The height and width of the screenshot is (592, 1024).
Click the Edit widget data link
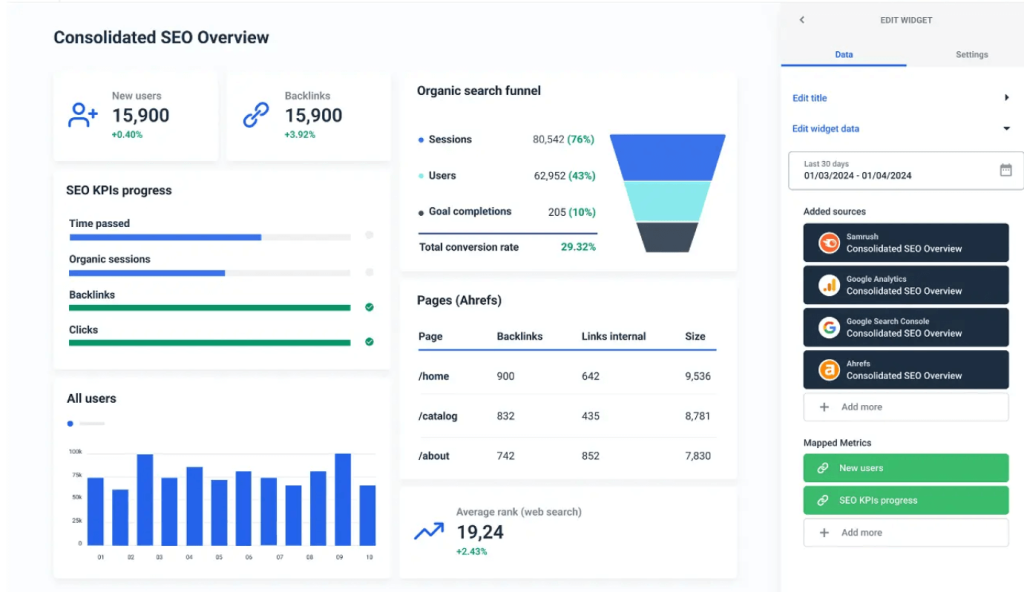825,129
